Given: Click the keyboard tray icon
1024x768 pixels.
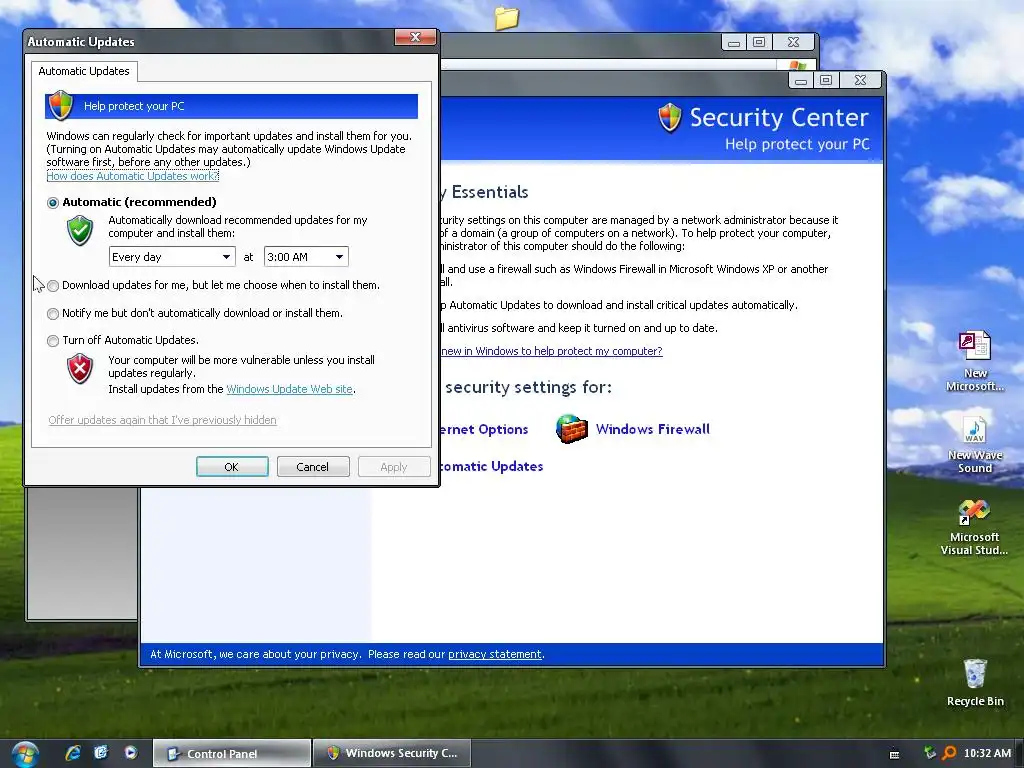Looking at the screenshot, I should point(895,754).
